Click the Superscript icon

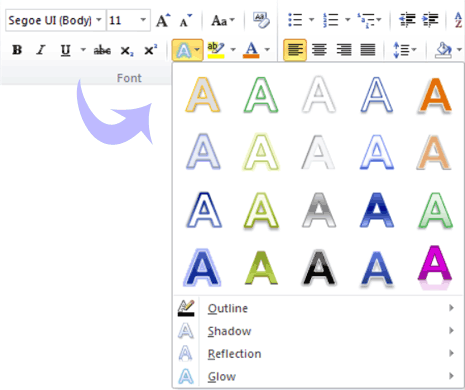coord(150,50)
